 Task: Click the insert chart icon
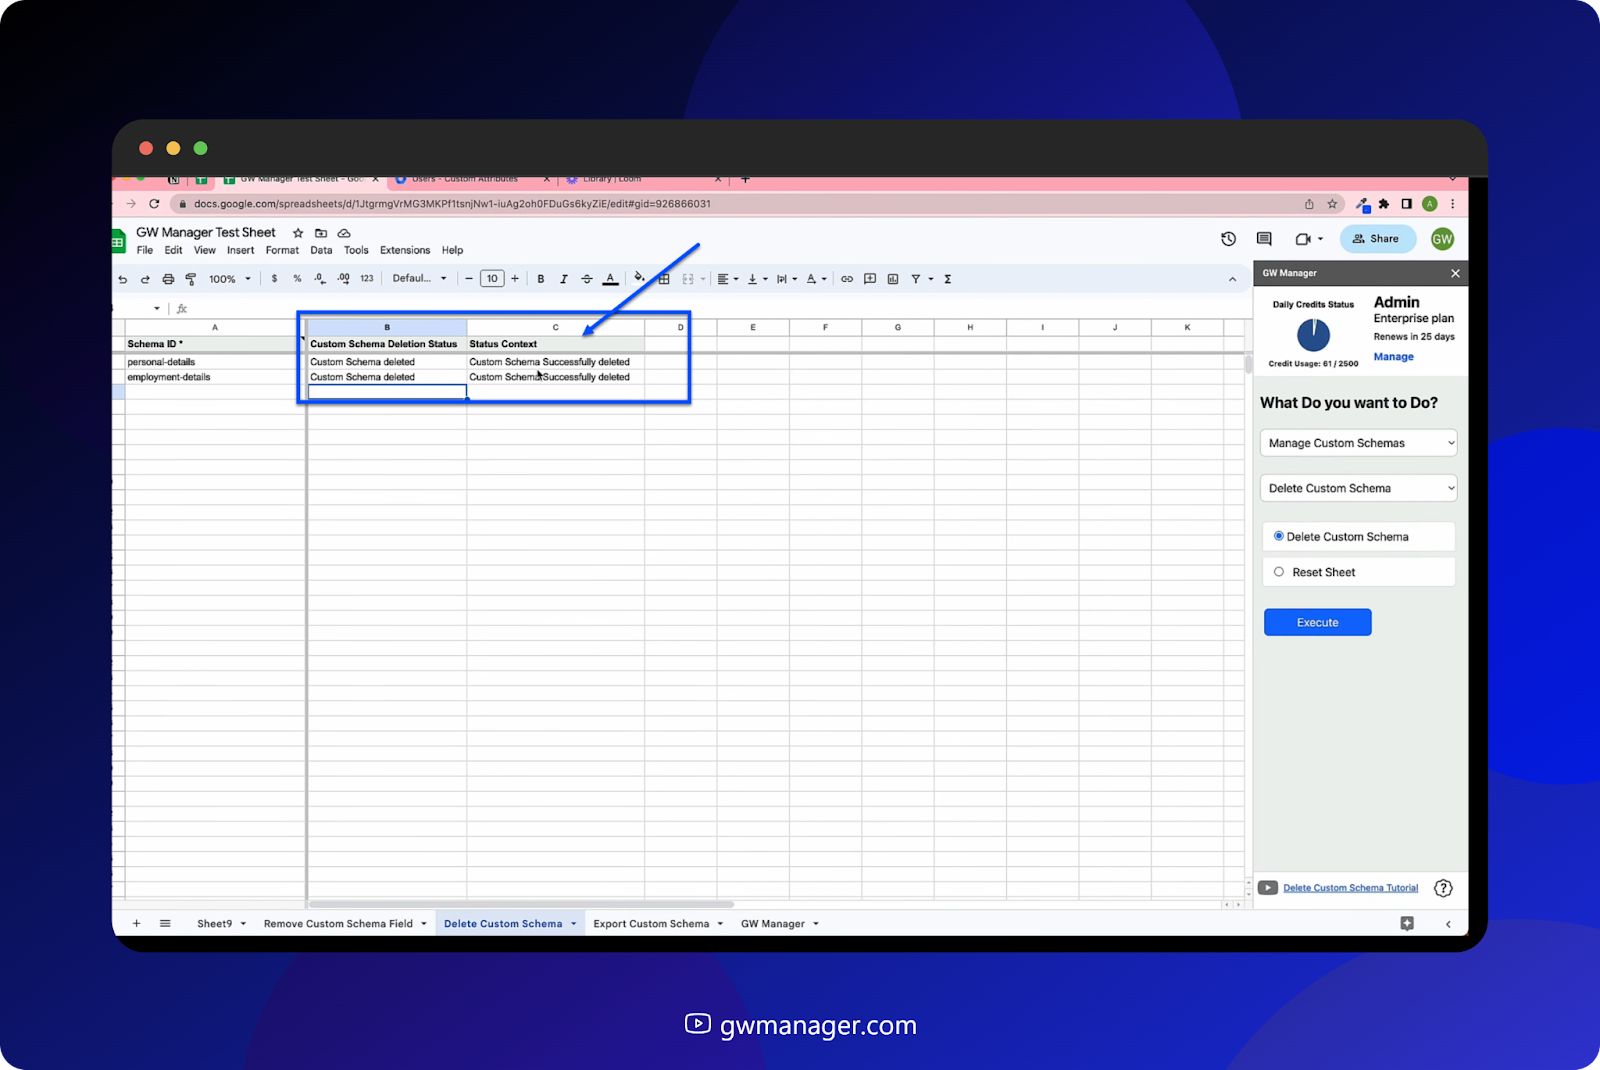tap(893, 279)
